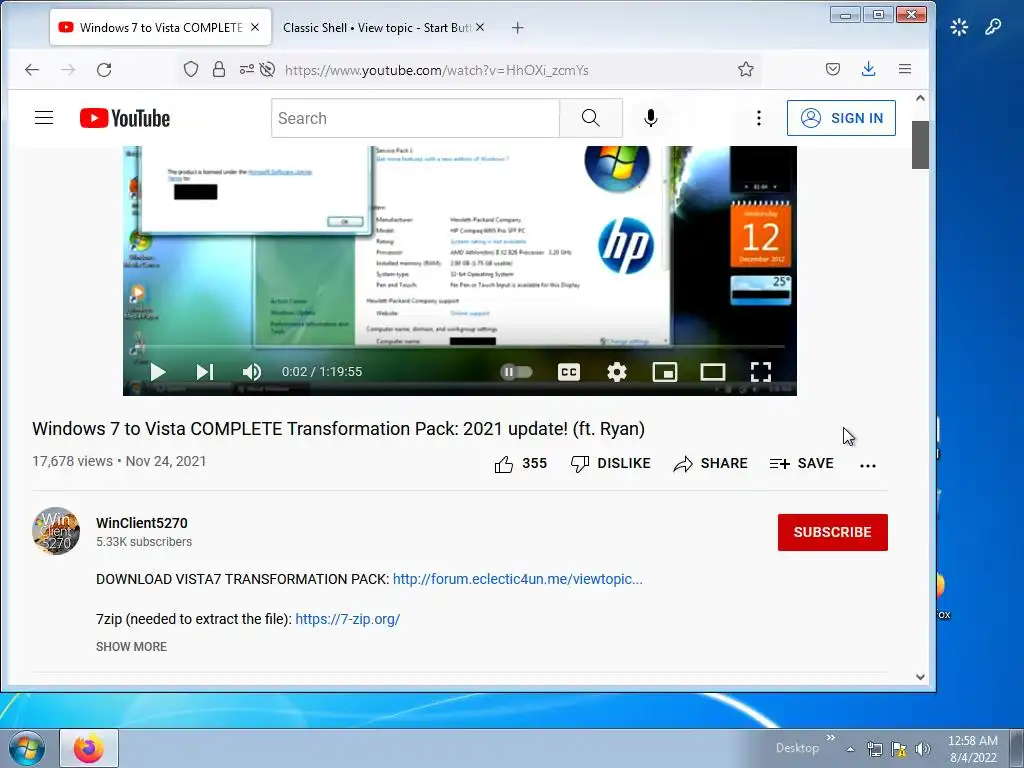Switch to theater mode
Viewport: 1024px width, 768px height.
click(x=712, y=372)
